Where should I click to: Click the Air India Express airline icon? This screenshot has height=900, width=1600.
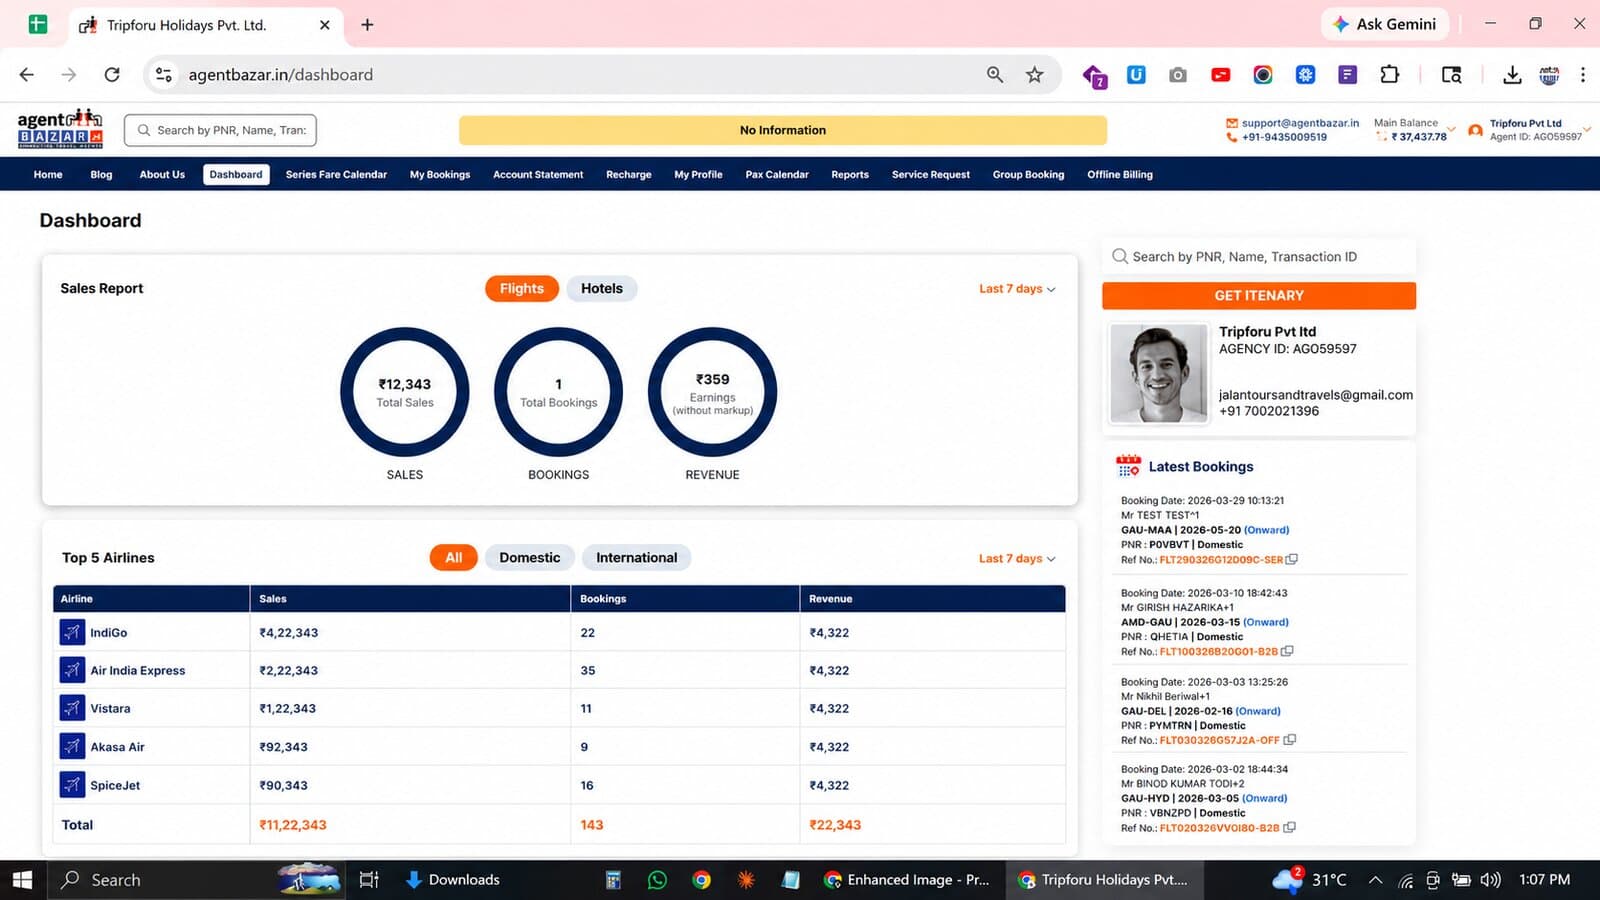[72, 670]
